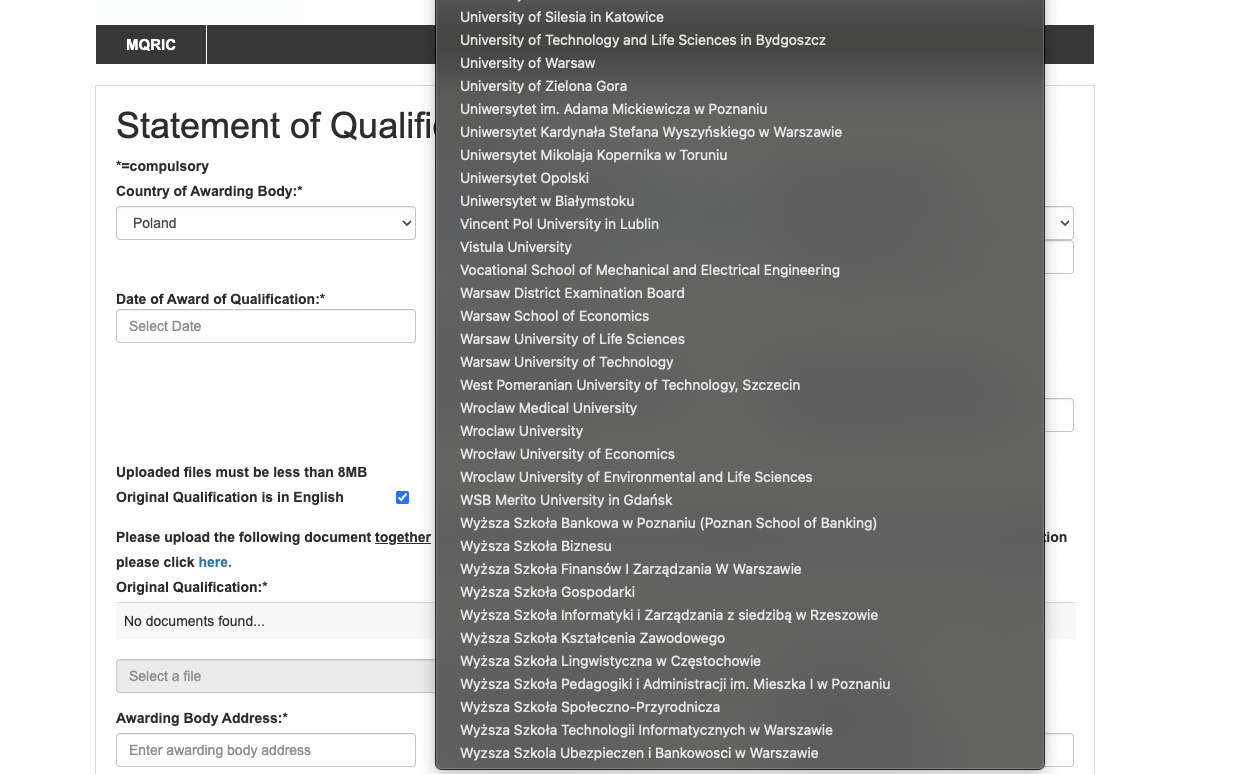Select Uniwersytet Kardynała Stefana Wyszyńskiego w Warszawie
The width and height of the screenshot is (1243, 774).
pos(740,132)
